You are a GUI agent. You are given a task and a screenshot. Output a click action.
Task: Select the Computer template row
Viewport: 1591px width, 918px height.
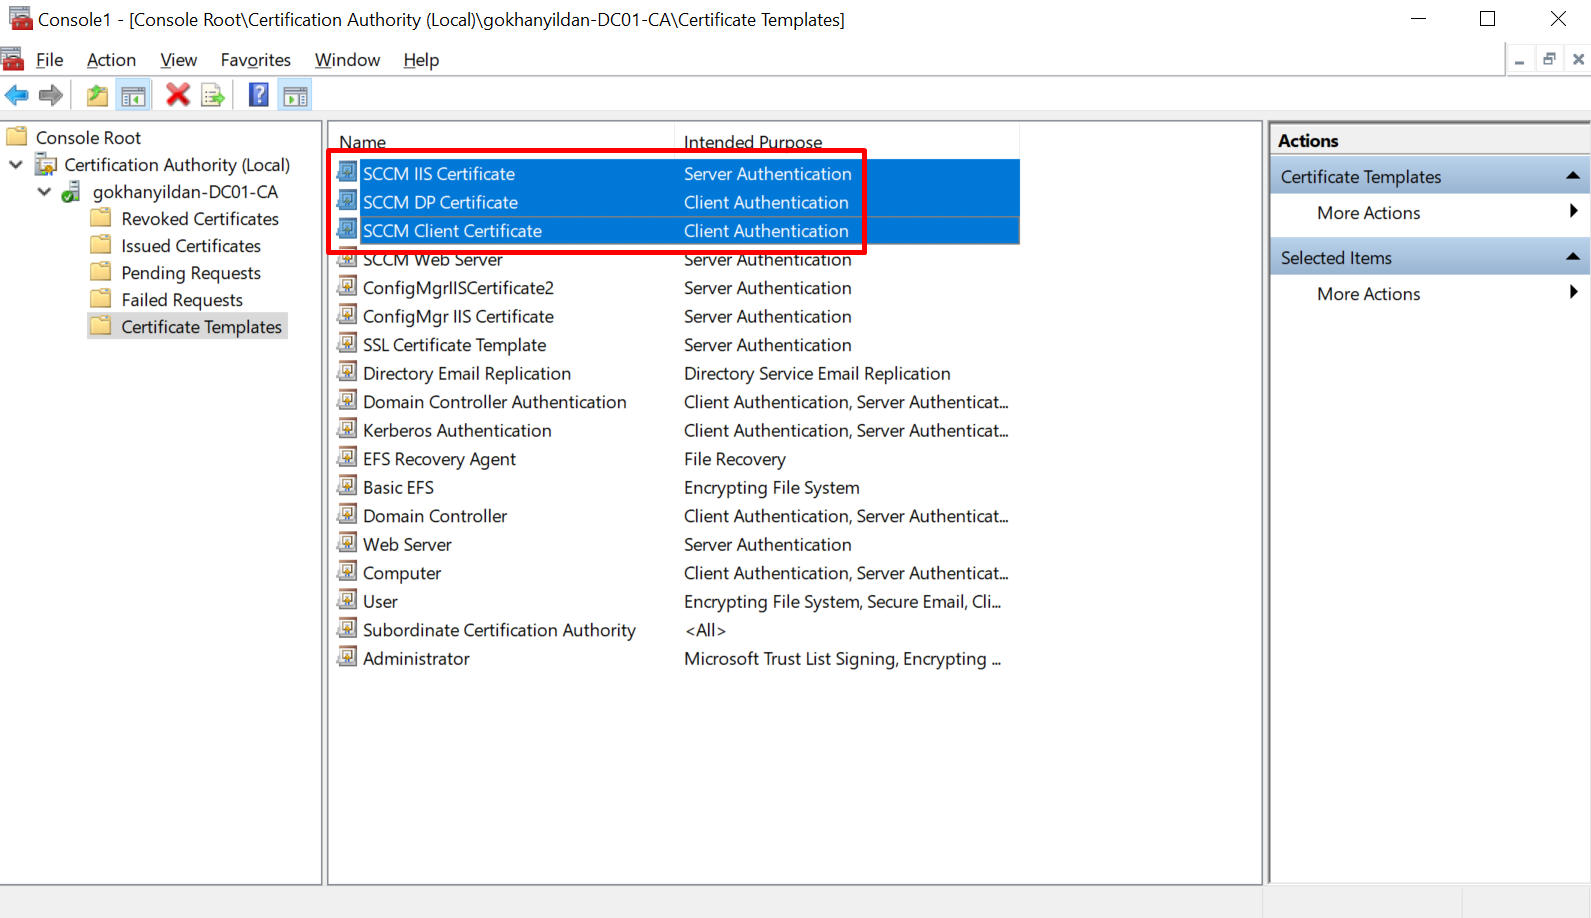coord(677,573)
